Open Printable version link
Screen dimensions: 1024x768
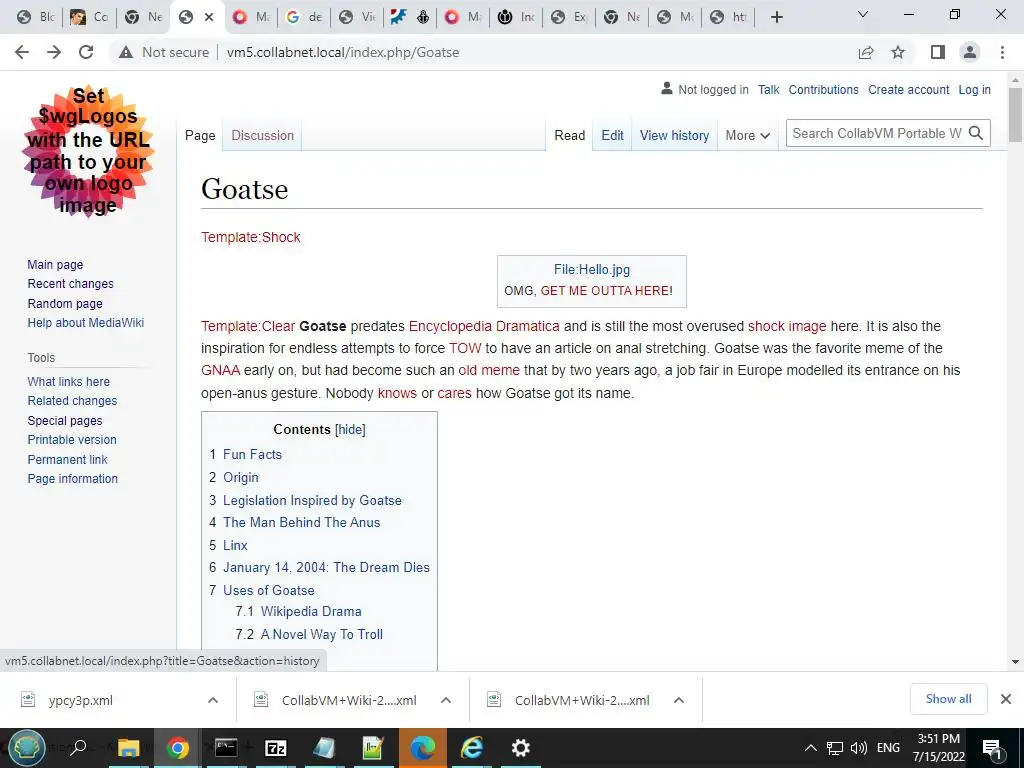point(72,440)
